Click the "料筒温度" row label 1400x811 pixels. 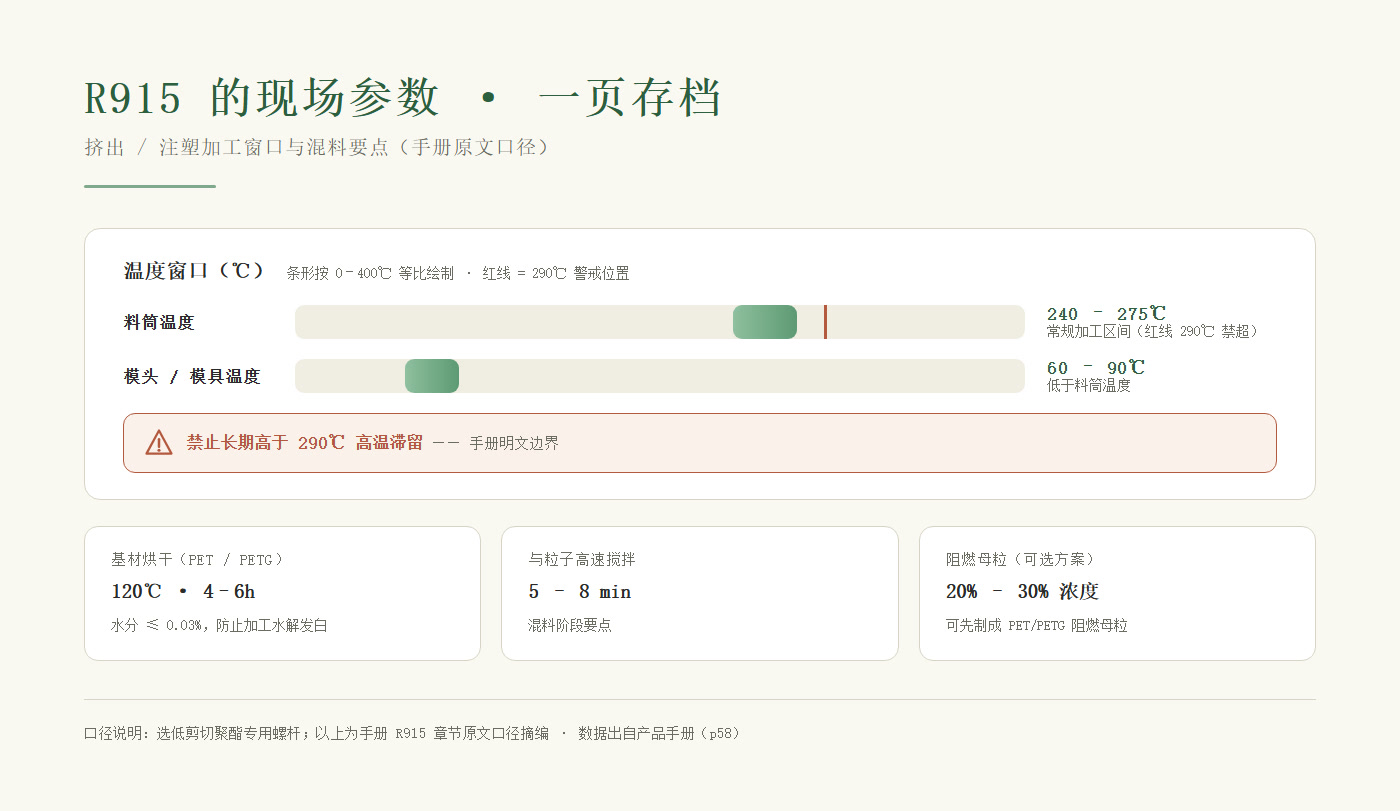coord(159,322)
